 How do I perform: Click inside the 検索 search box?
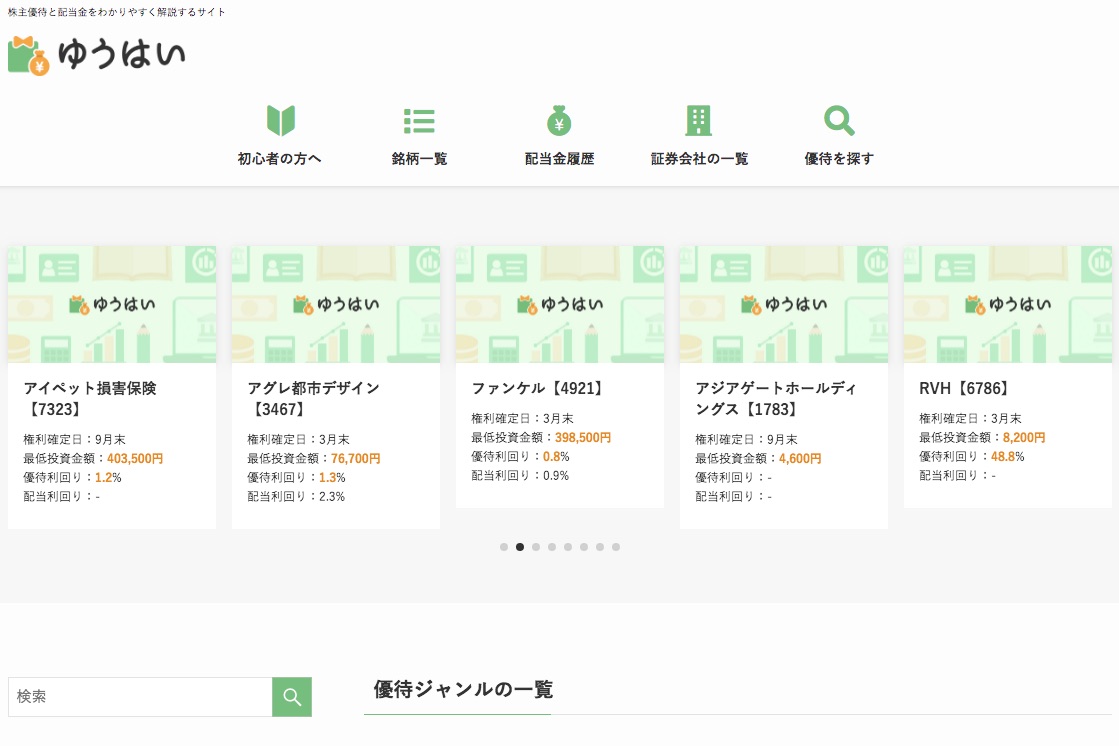(x=140, y=697)
